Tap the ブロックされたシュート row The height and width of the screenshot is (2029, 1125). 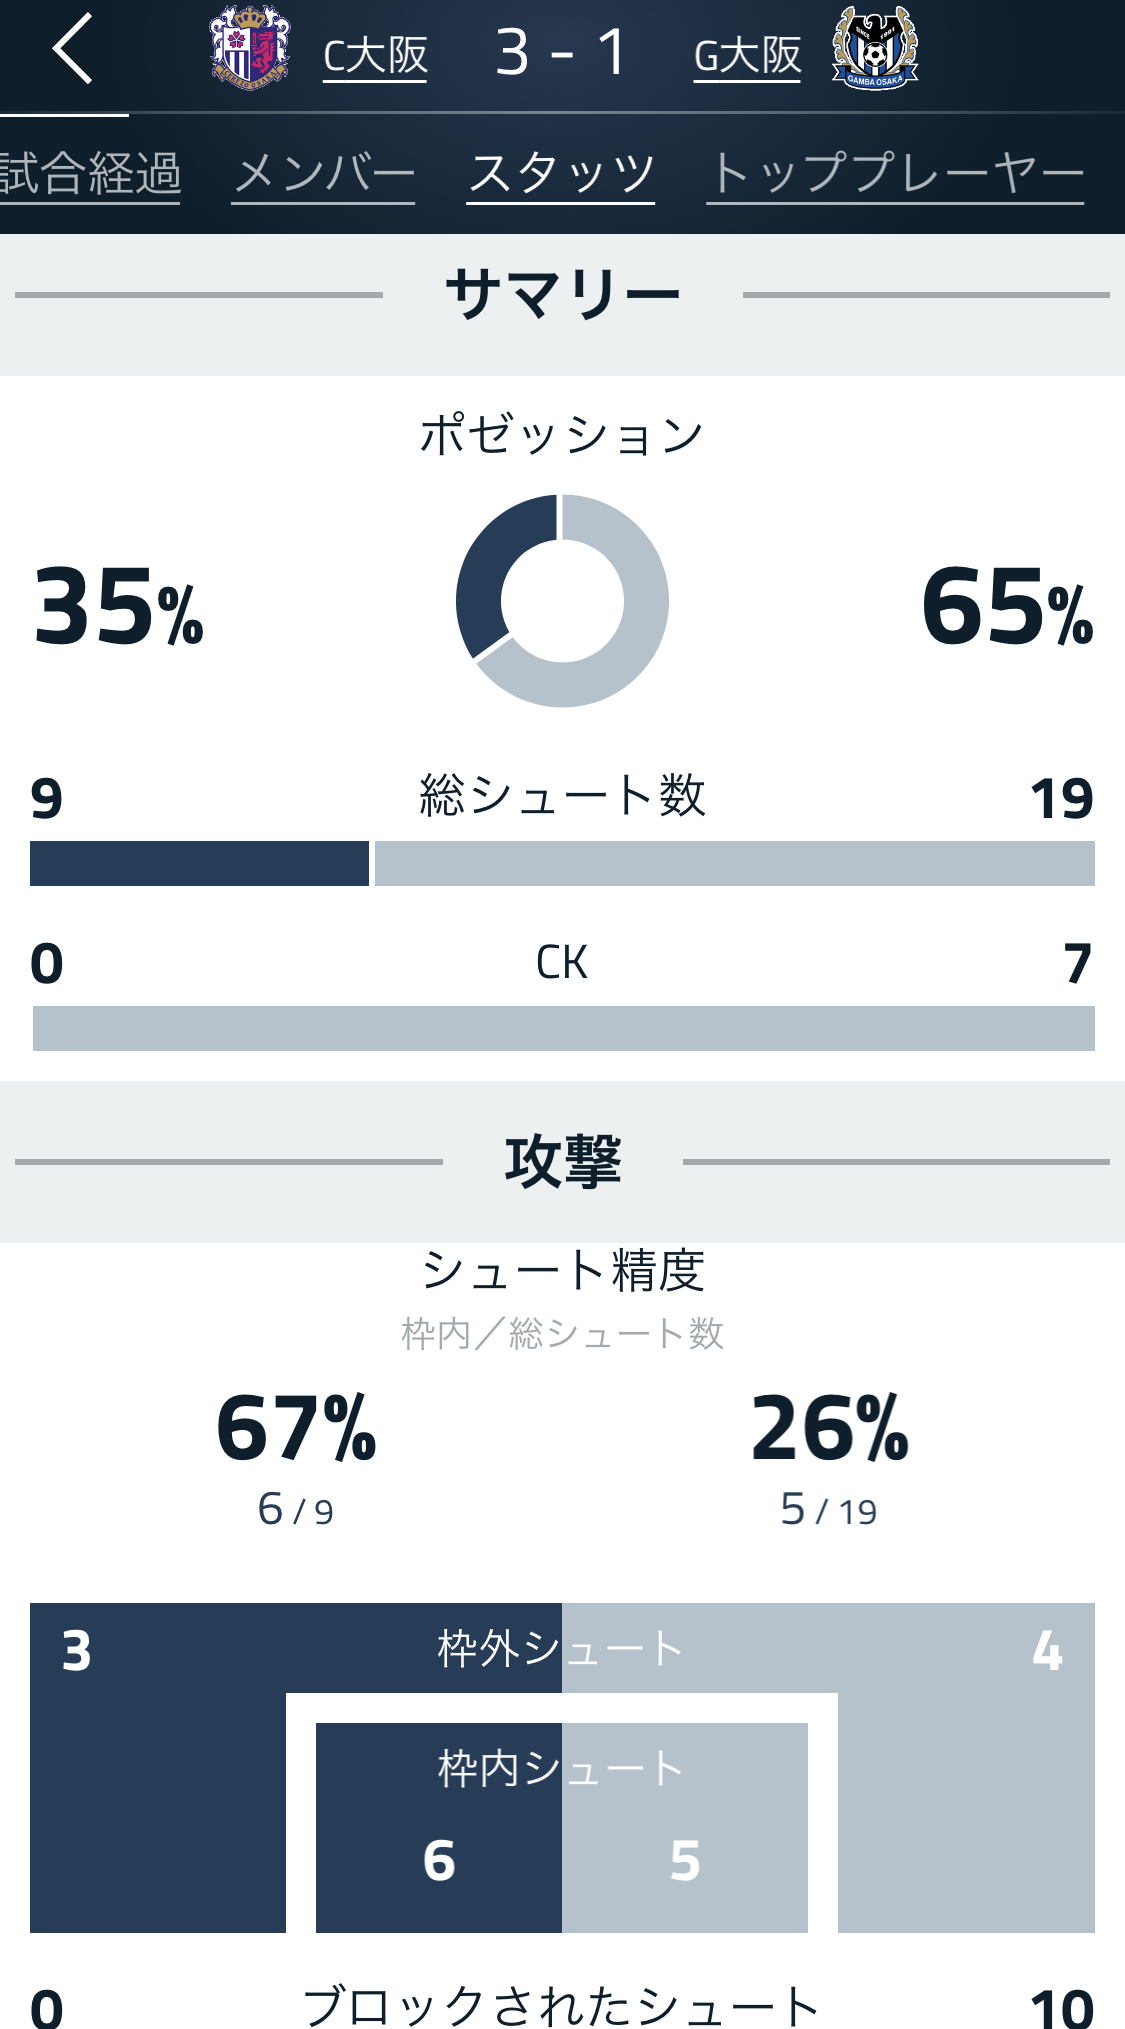pyautogui.click(x=560, y=2005)
